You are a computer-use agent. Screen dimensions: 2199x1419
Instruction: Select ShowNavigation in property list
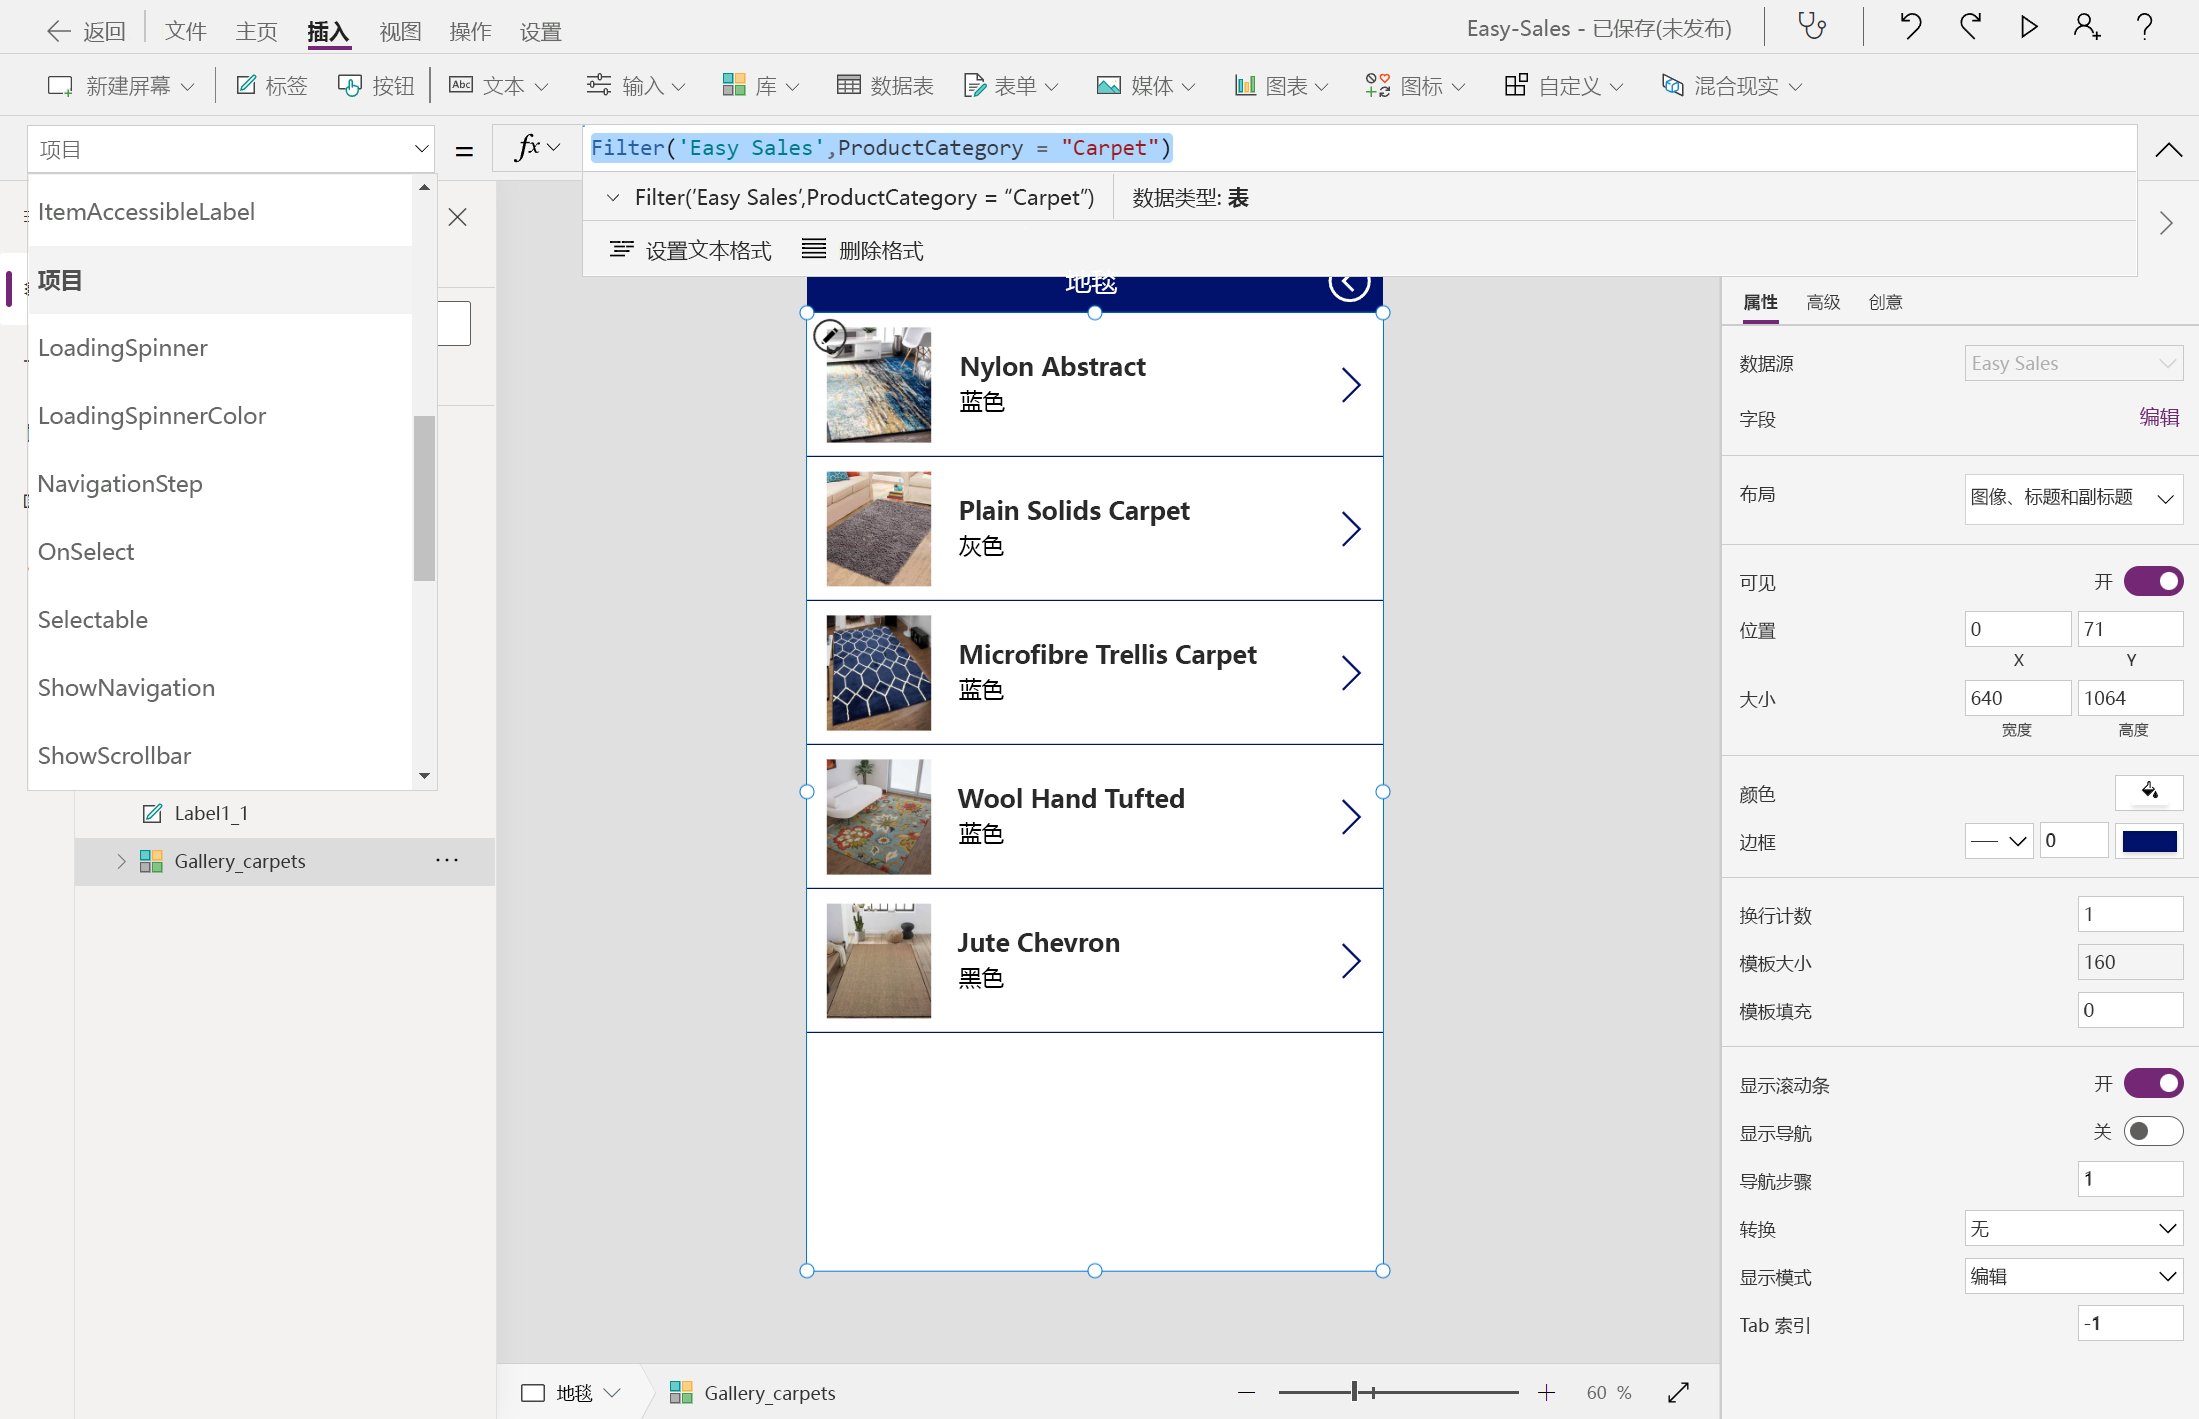(x=220, y=688)
